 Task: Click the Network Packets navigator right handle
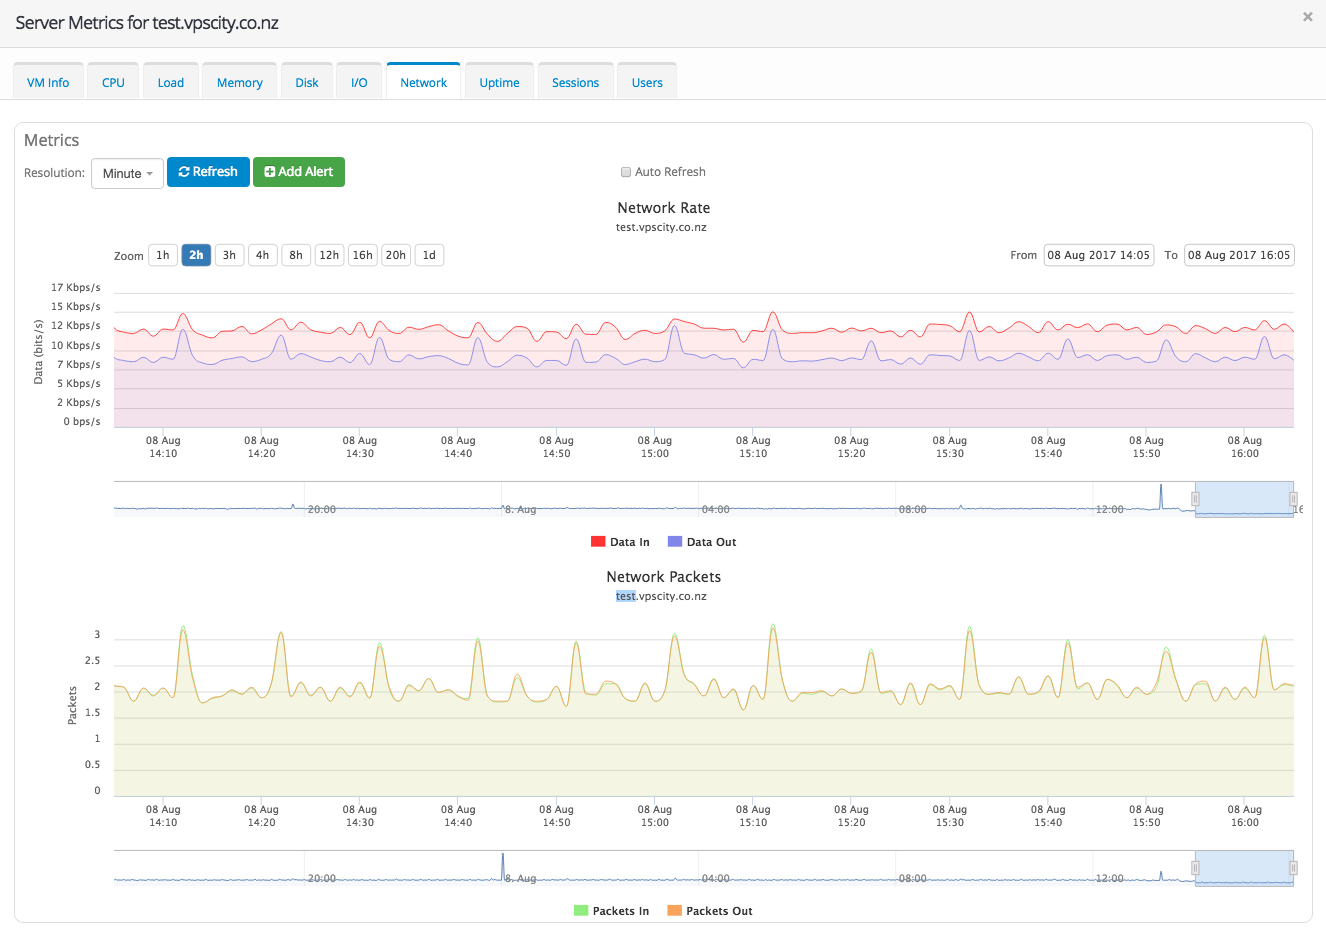pyautogui.click(x=1293, y=868)
